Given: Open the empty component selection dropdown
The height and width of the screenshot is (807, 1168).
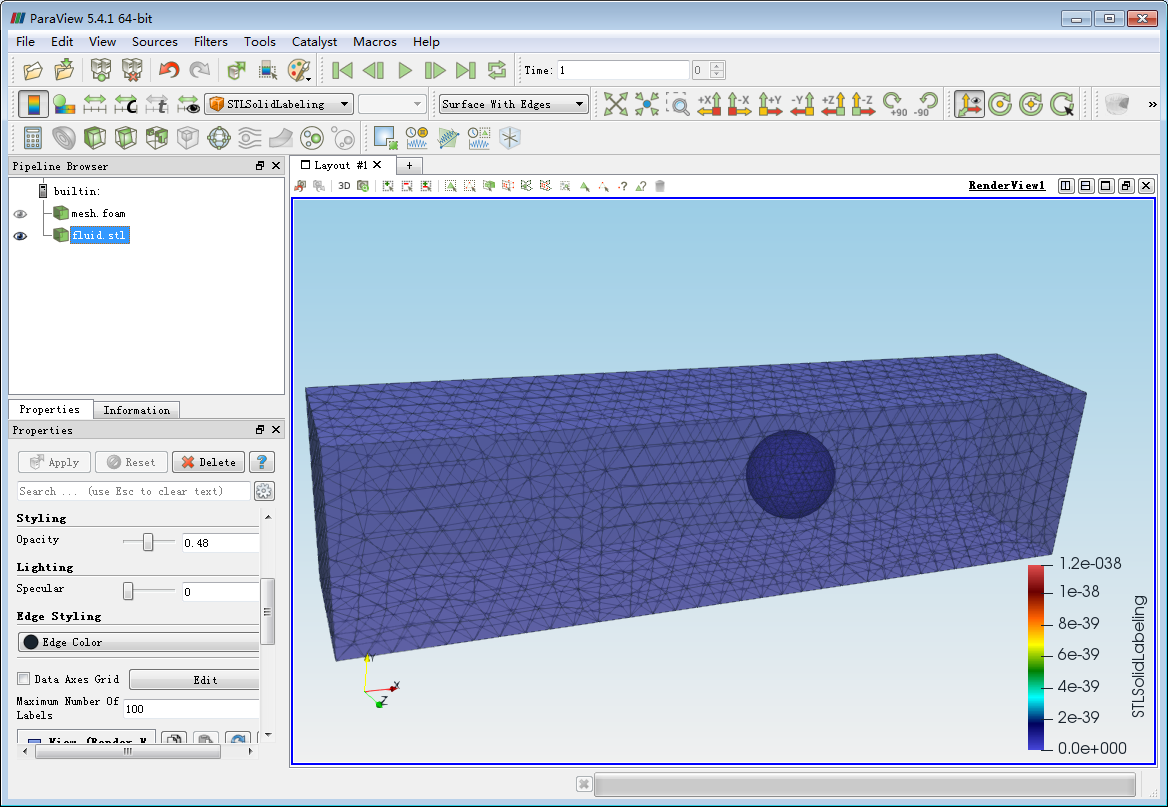Looking at the screenshot, I should pos(392,104).
